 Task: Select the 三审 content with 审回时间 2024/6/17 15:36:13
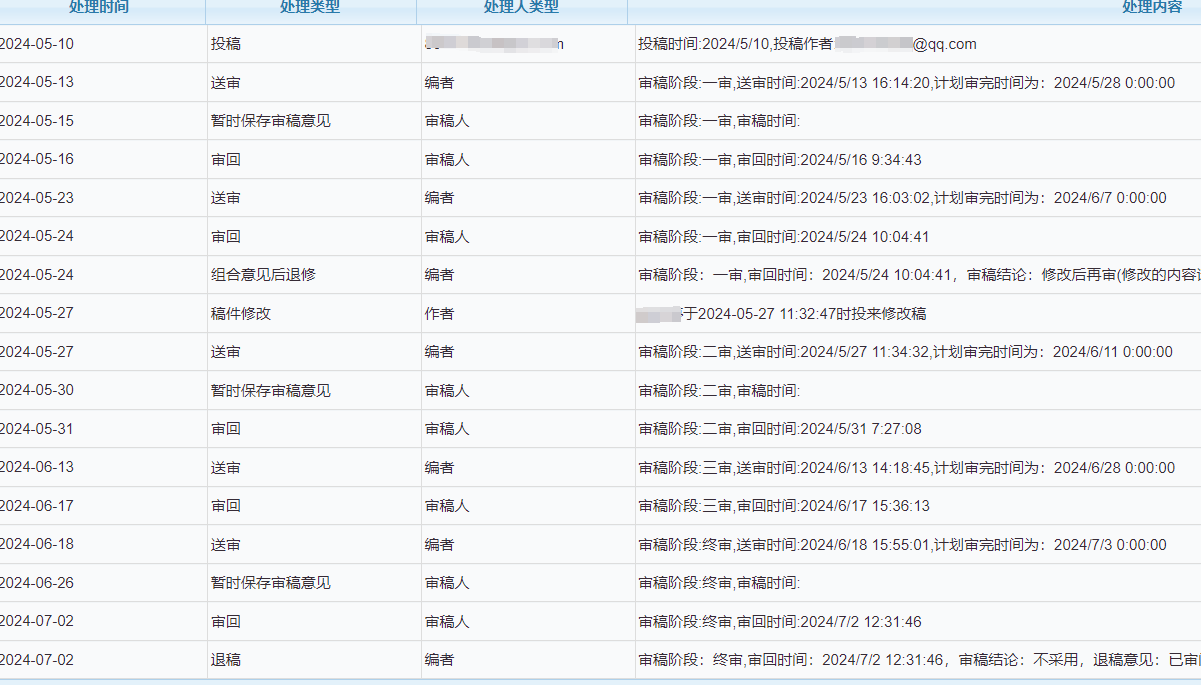tap(784, 506)
